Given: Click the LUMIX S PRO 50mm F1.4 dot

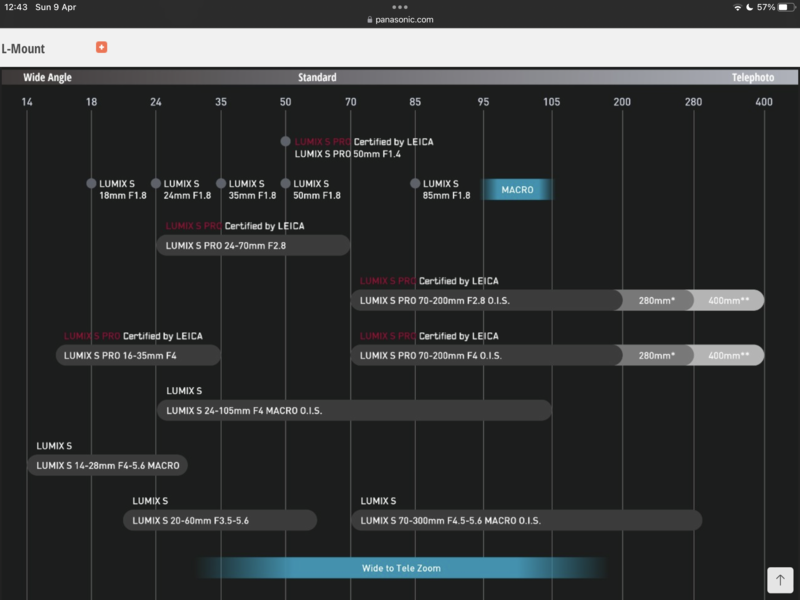Looking at the screenshot, I should [x=286, y=142].
